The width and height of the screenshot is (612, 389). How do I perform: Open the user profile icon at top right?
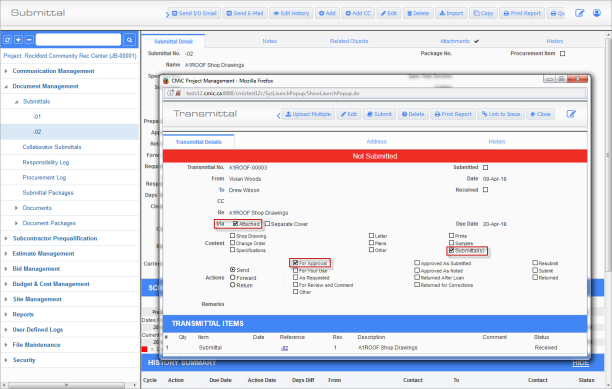pyautogui.click(x=597, y=13)
